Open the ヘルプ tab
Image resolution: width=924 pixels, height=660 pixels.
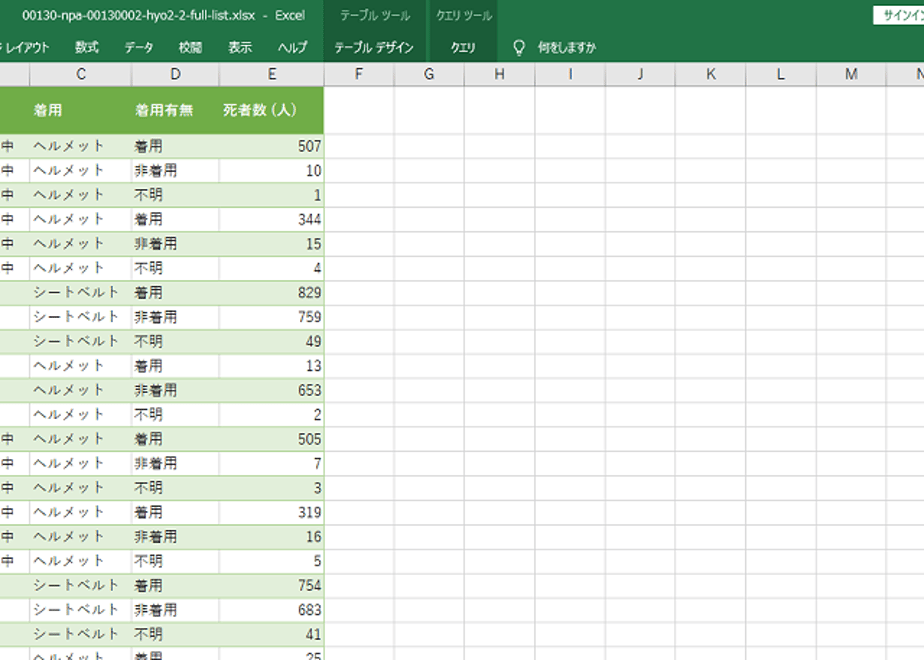pos(292,48)
